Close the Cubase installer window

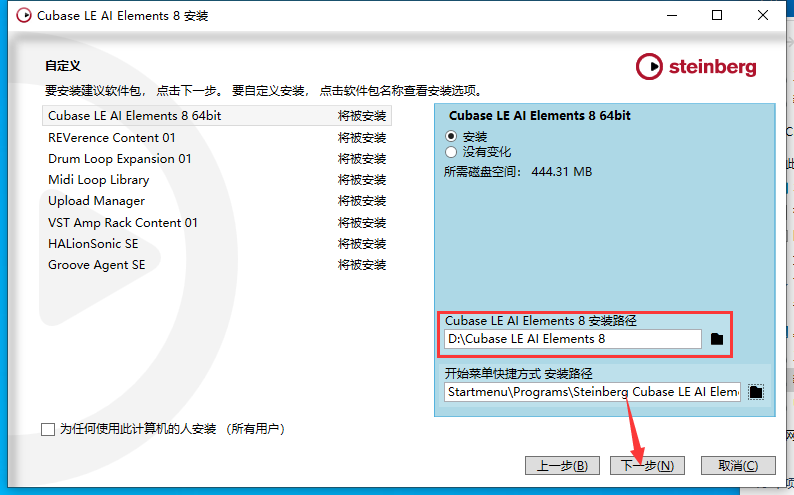[763, 15]
